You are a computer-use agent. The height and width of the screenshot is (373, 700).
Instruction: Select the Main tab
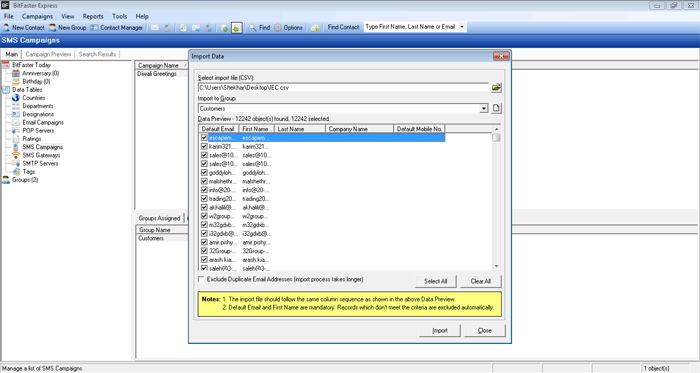pos(12,54)
